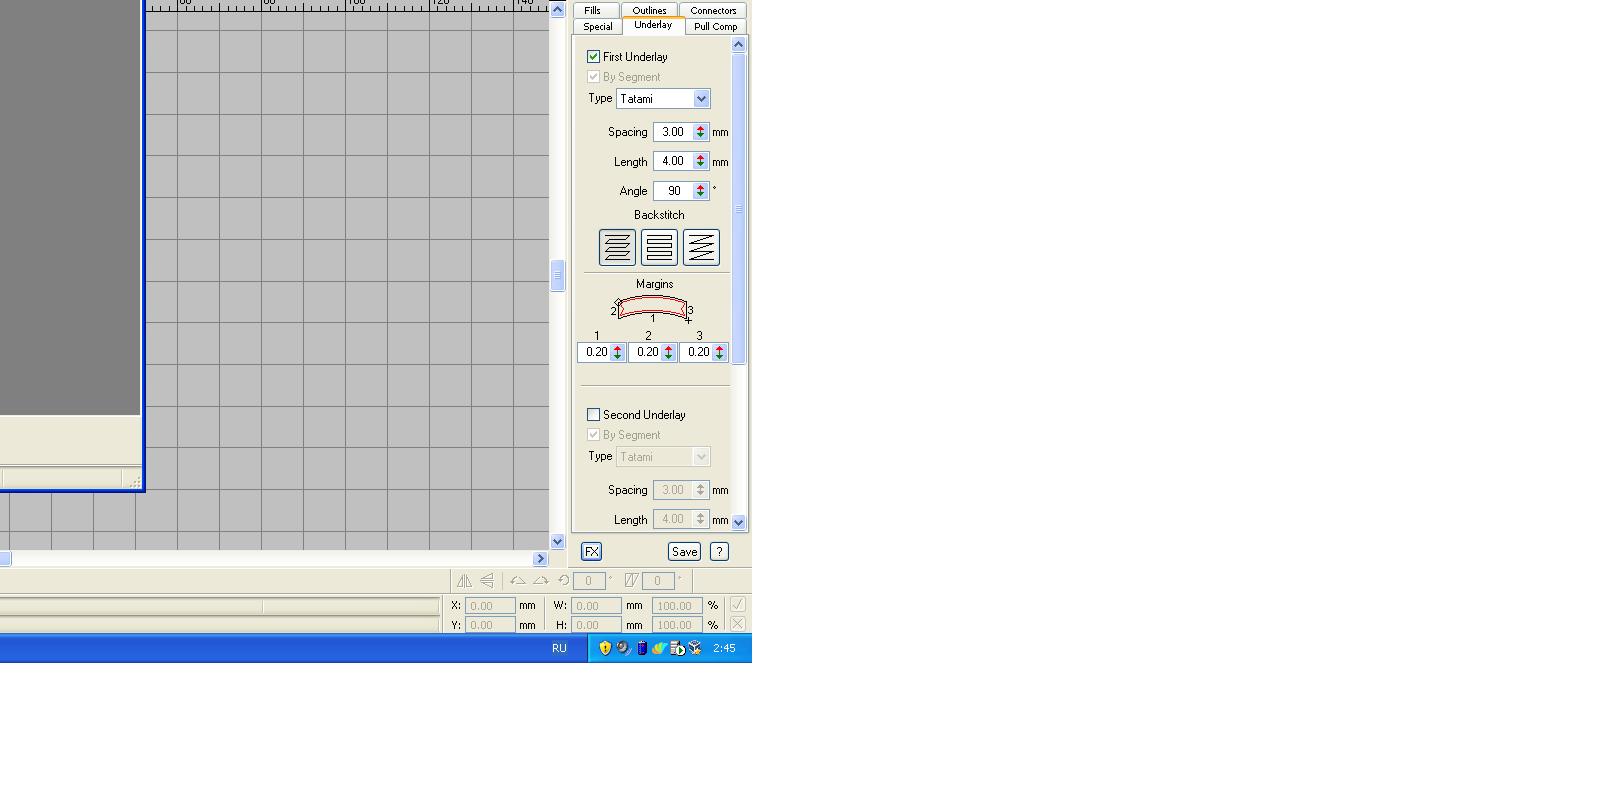
Task: Click the question mark help button
Action: tap(719, 552)
